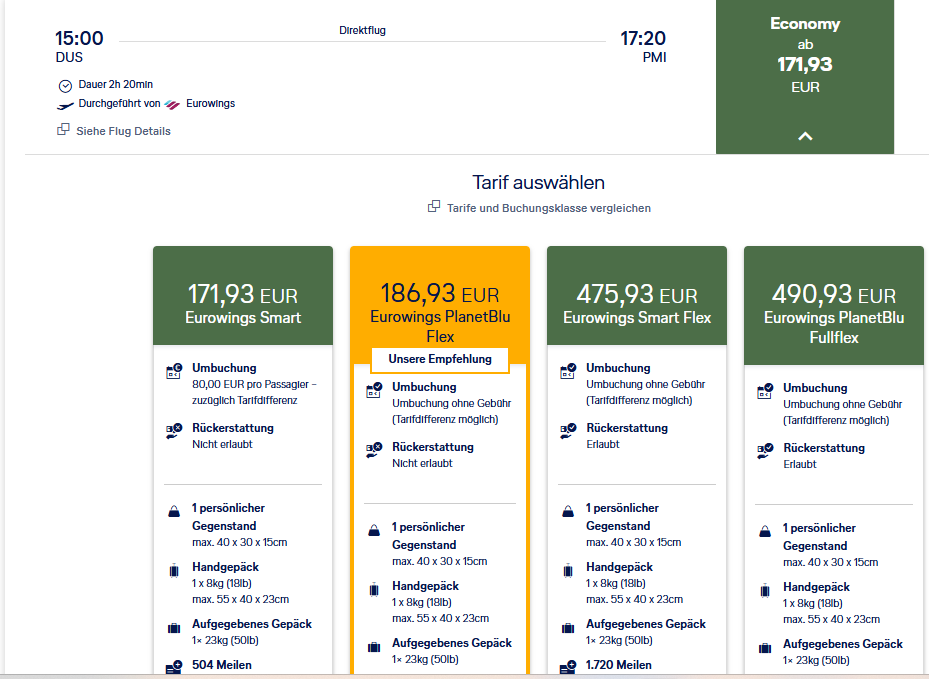Click compare fares popup icon
This screenshot has width=929, height=679.
click(x=434, y=206)
